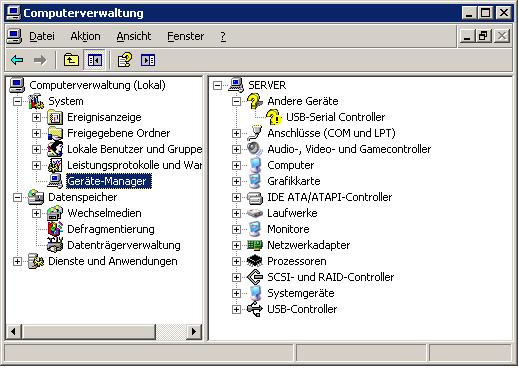Viewport: 518px width, 384px height.
Task: Open the Aktion menu
Action: pos(85,36)
